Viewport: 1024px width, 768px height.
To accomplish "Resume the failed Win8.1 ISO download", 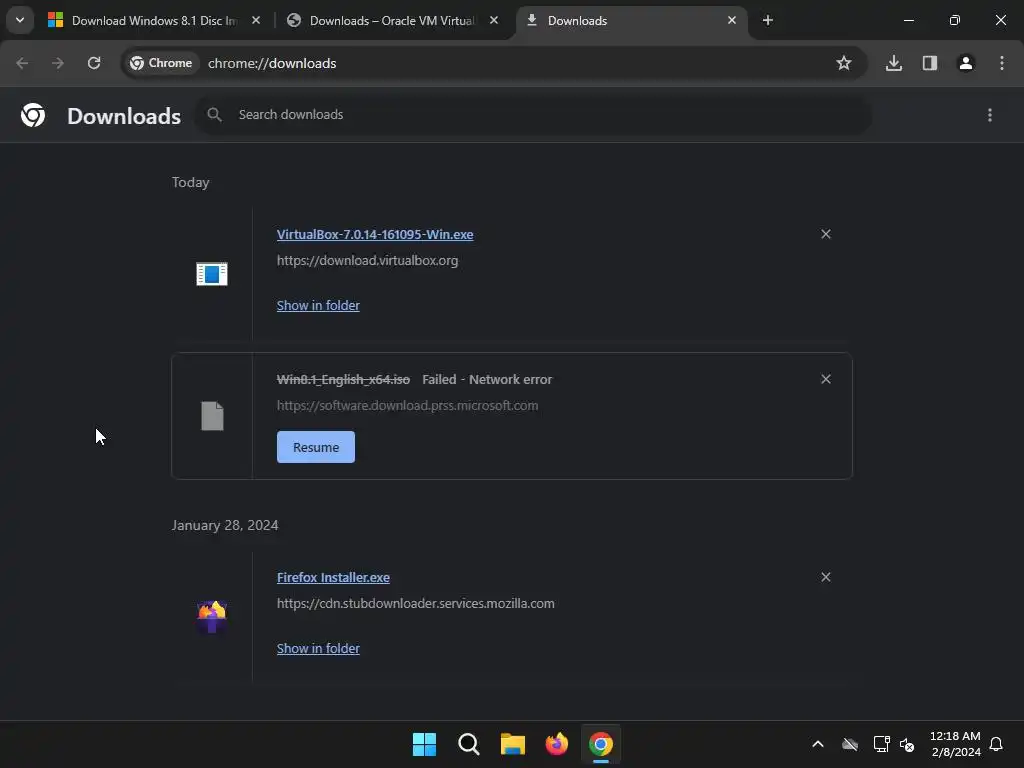I will coord(315,447).
